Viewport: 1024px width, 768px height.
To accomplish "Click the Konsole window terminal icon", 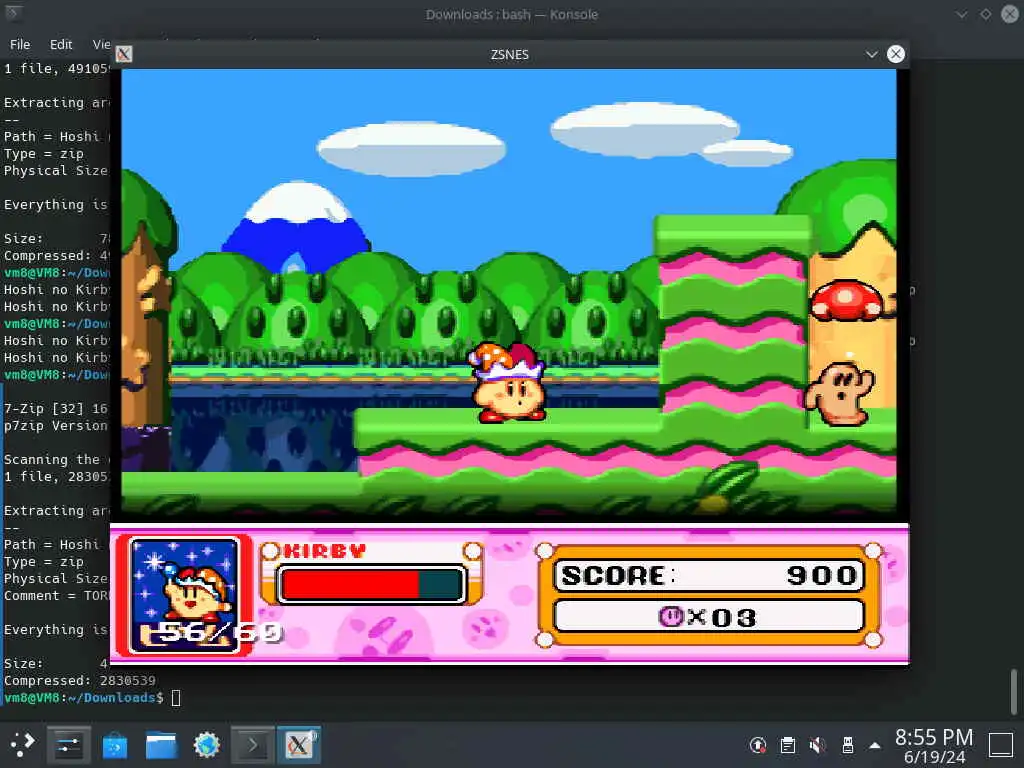I will 12,13.
